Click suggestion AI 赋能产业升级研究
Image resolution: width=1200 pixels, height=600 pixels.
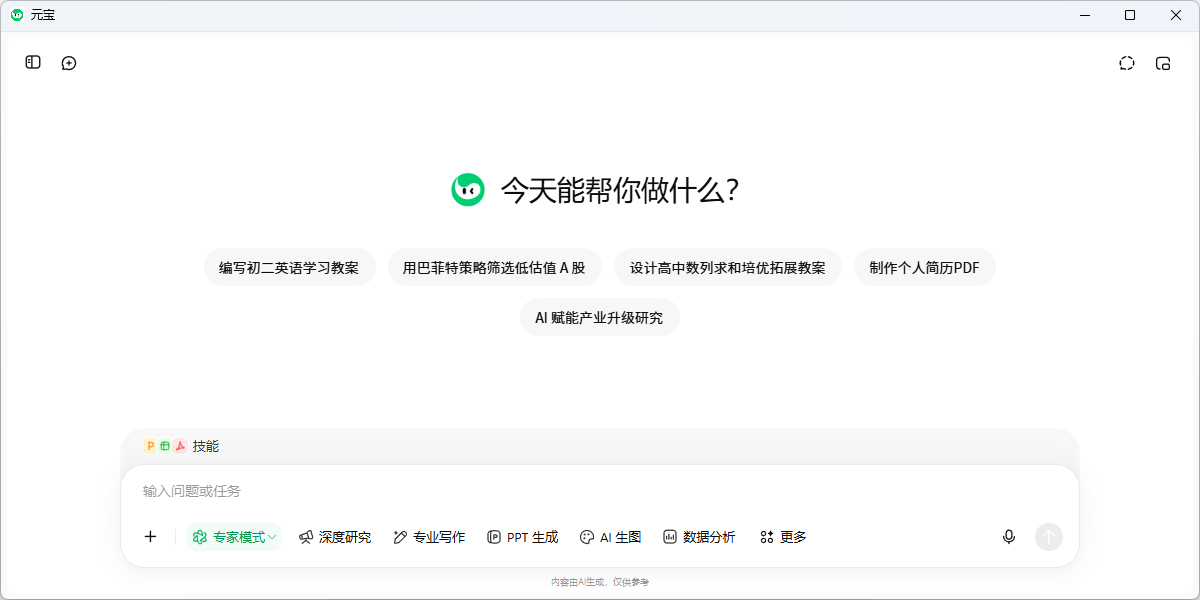pyautogui.click(x=599, y=318)
